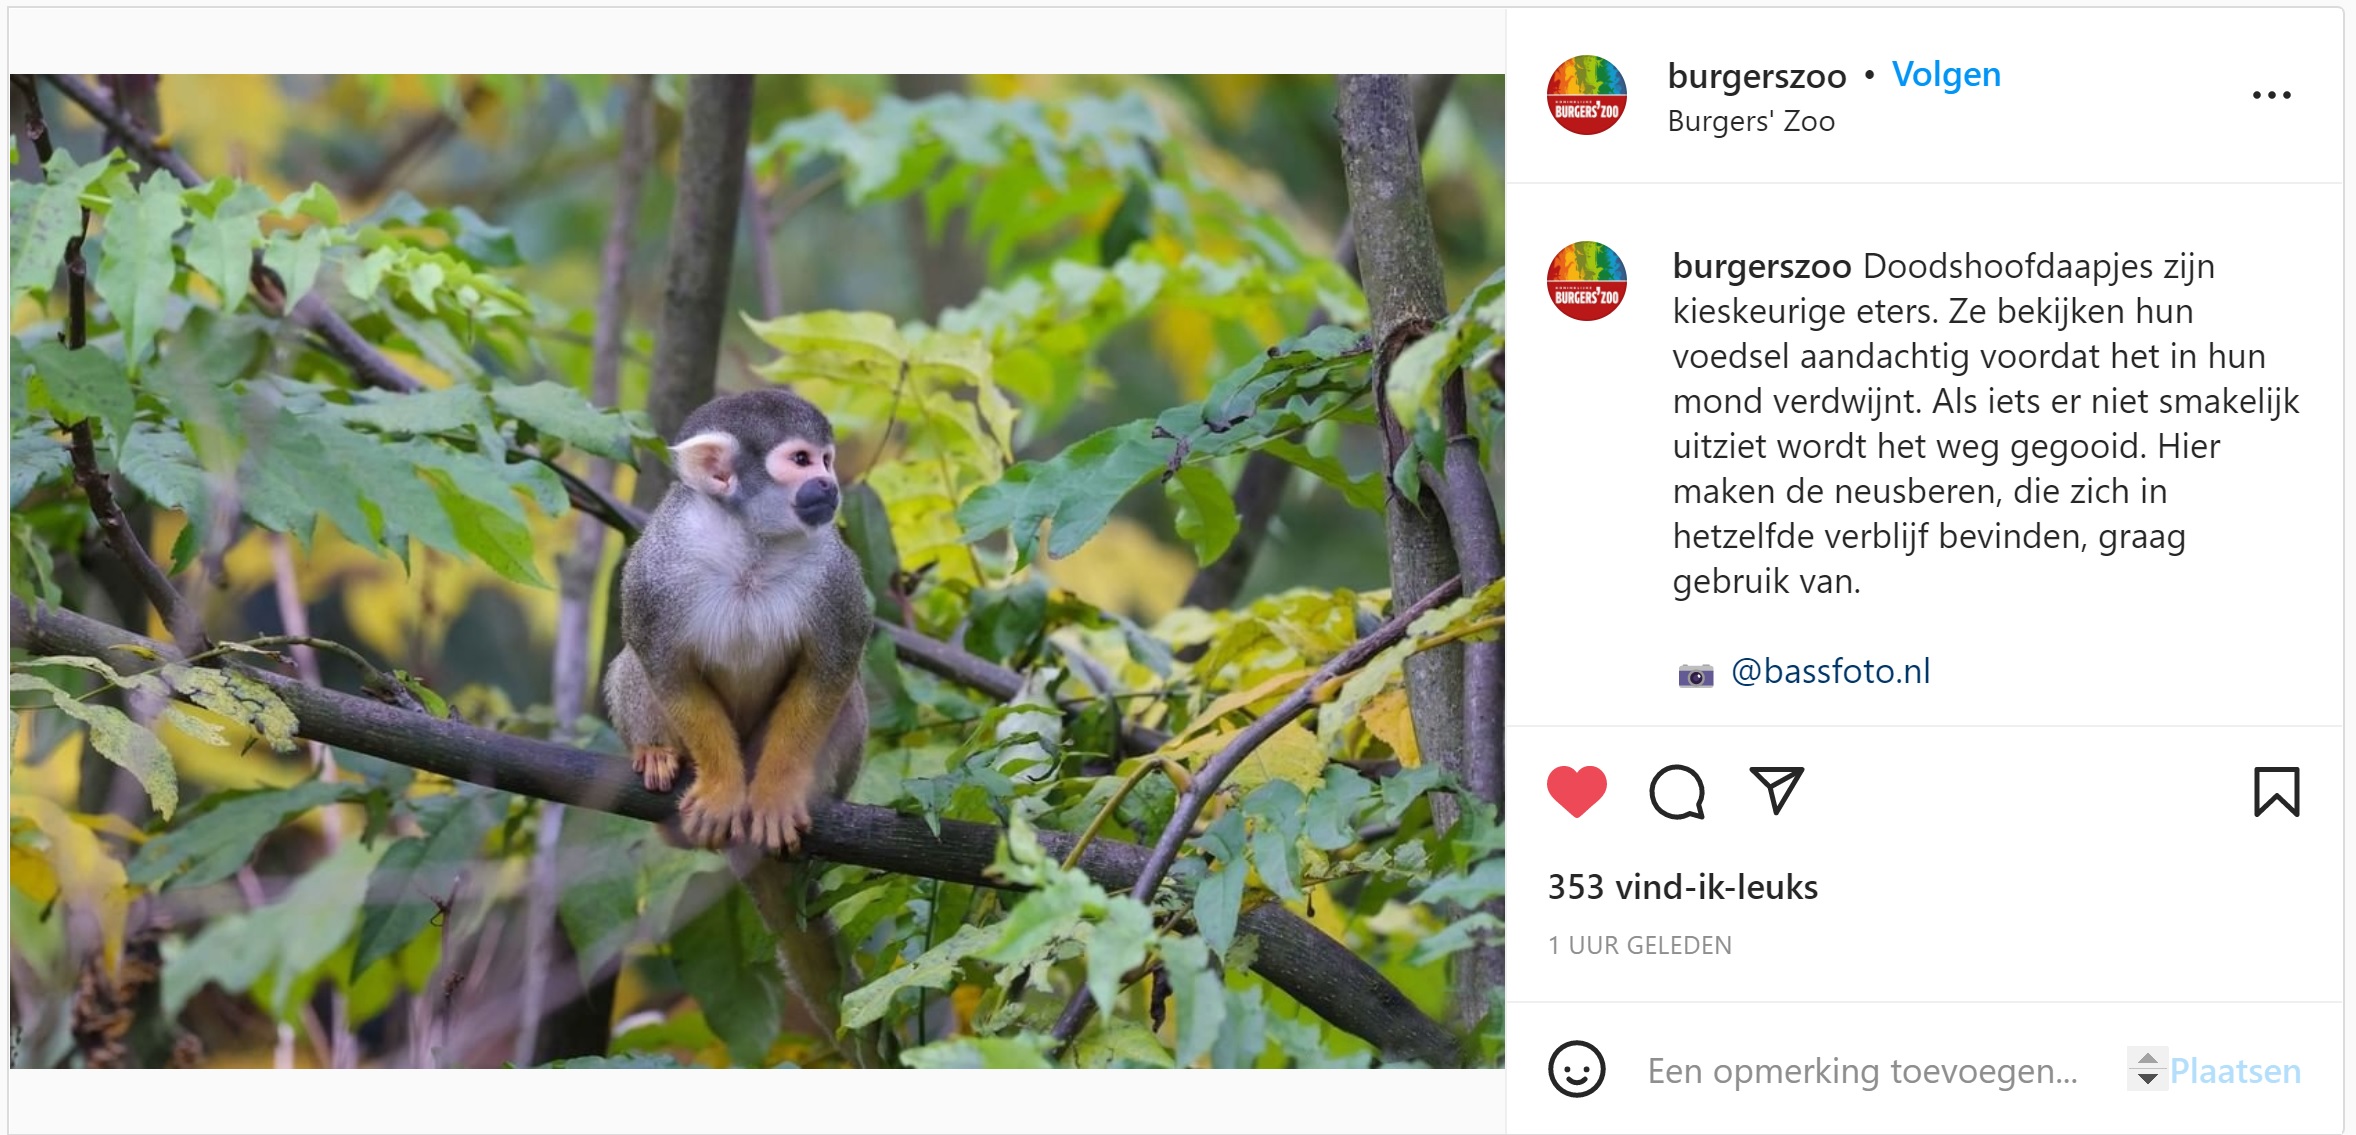Click the up-down spinner arrows near Plaatsen
2356x1135 pixels.
coord(2147,1068)
